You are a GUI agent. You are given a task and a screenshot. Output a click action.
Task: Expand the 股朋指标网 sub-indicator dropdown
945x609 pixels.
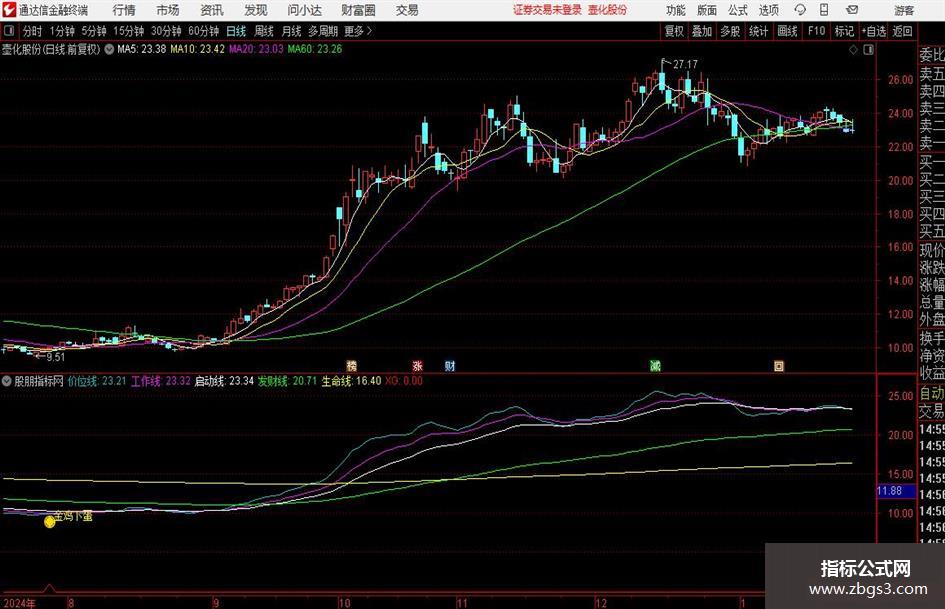pyautogui.click(x=7, y=381)
